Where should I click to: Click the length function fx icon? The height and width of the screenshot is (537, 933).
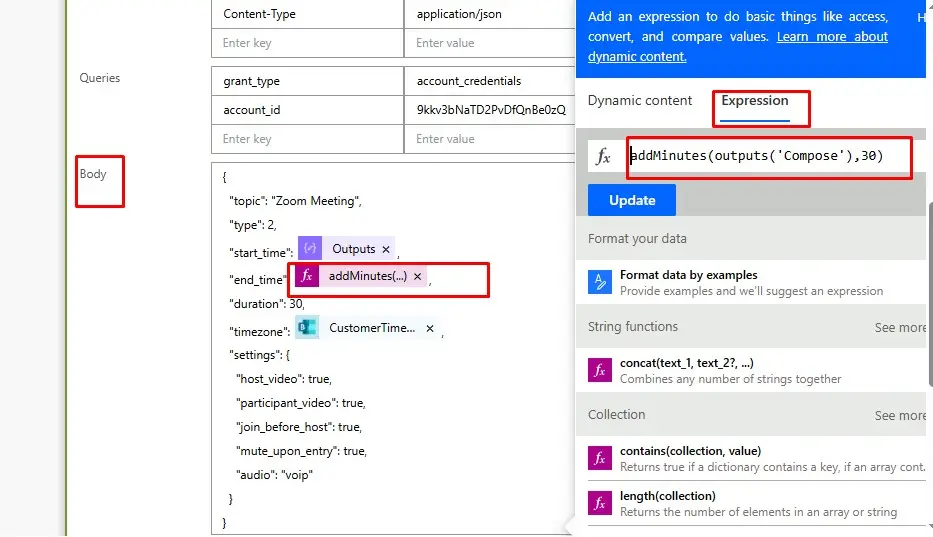coord(599,504)
